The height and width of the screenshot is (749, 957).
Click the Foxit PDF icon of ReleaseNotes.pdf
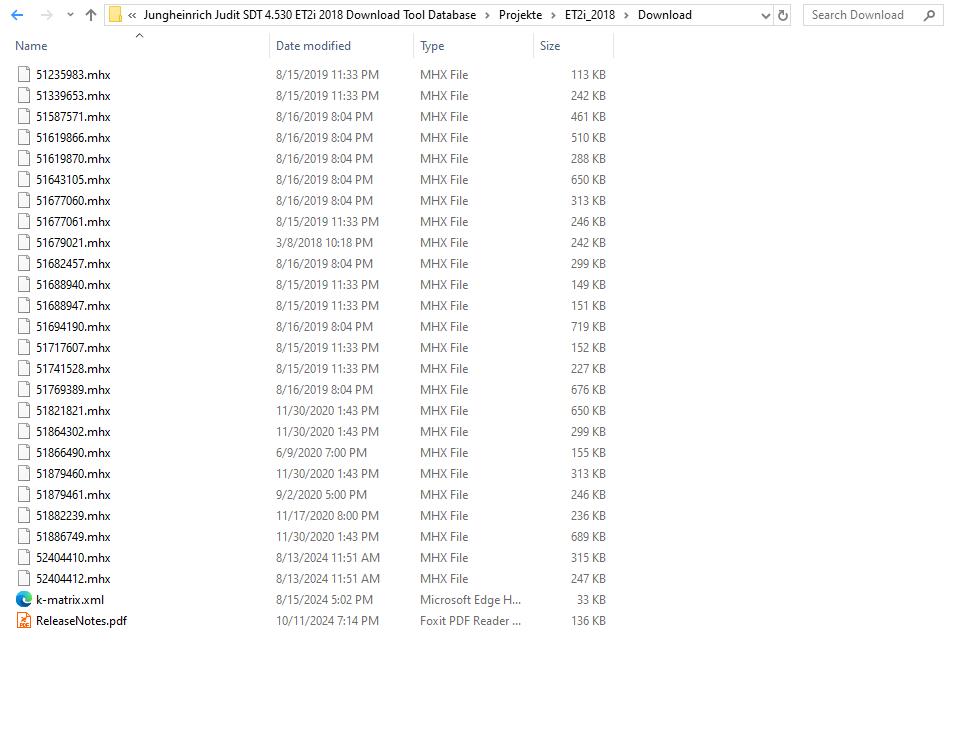(x=24, y=620)
